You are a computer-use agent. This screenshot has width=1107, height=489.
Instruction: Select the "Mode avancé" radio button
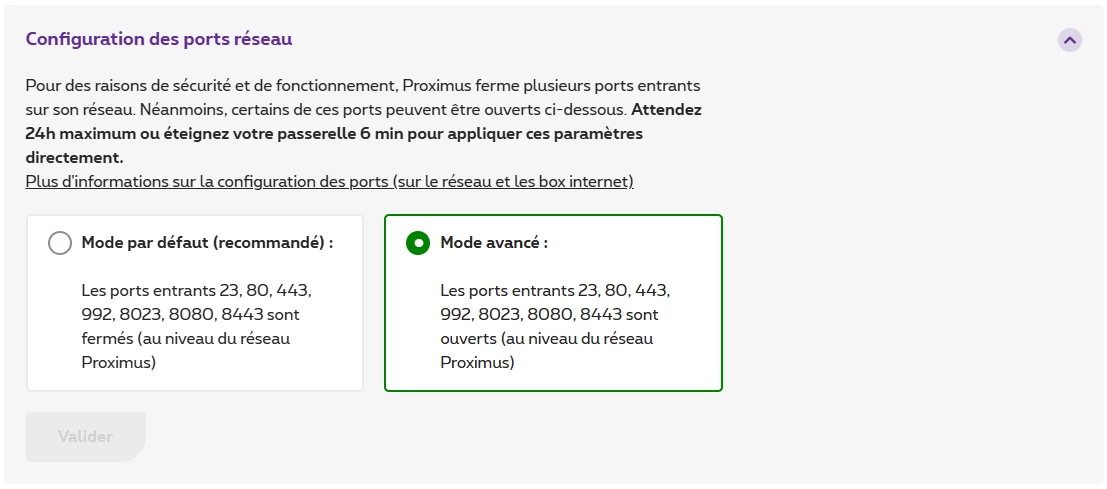(x=418, y=243)
